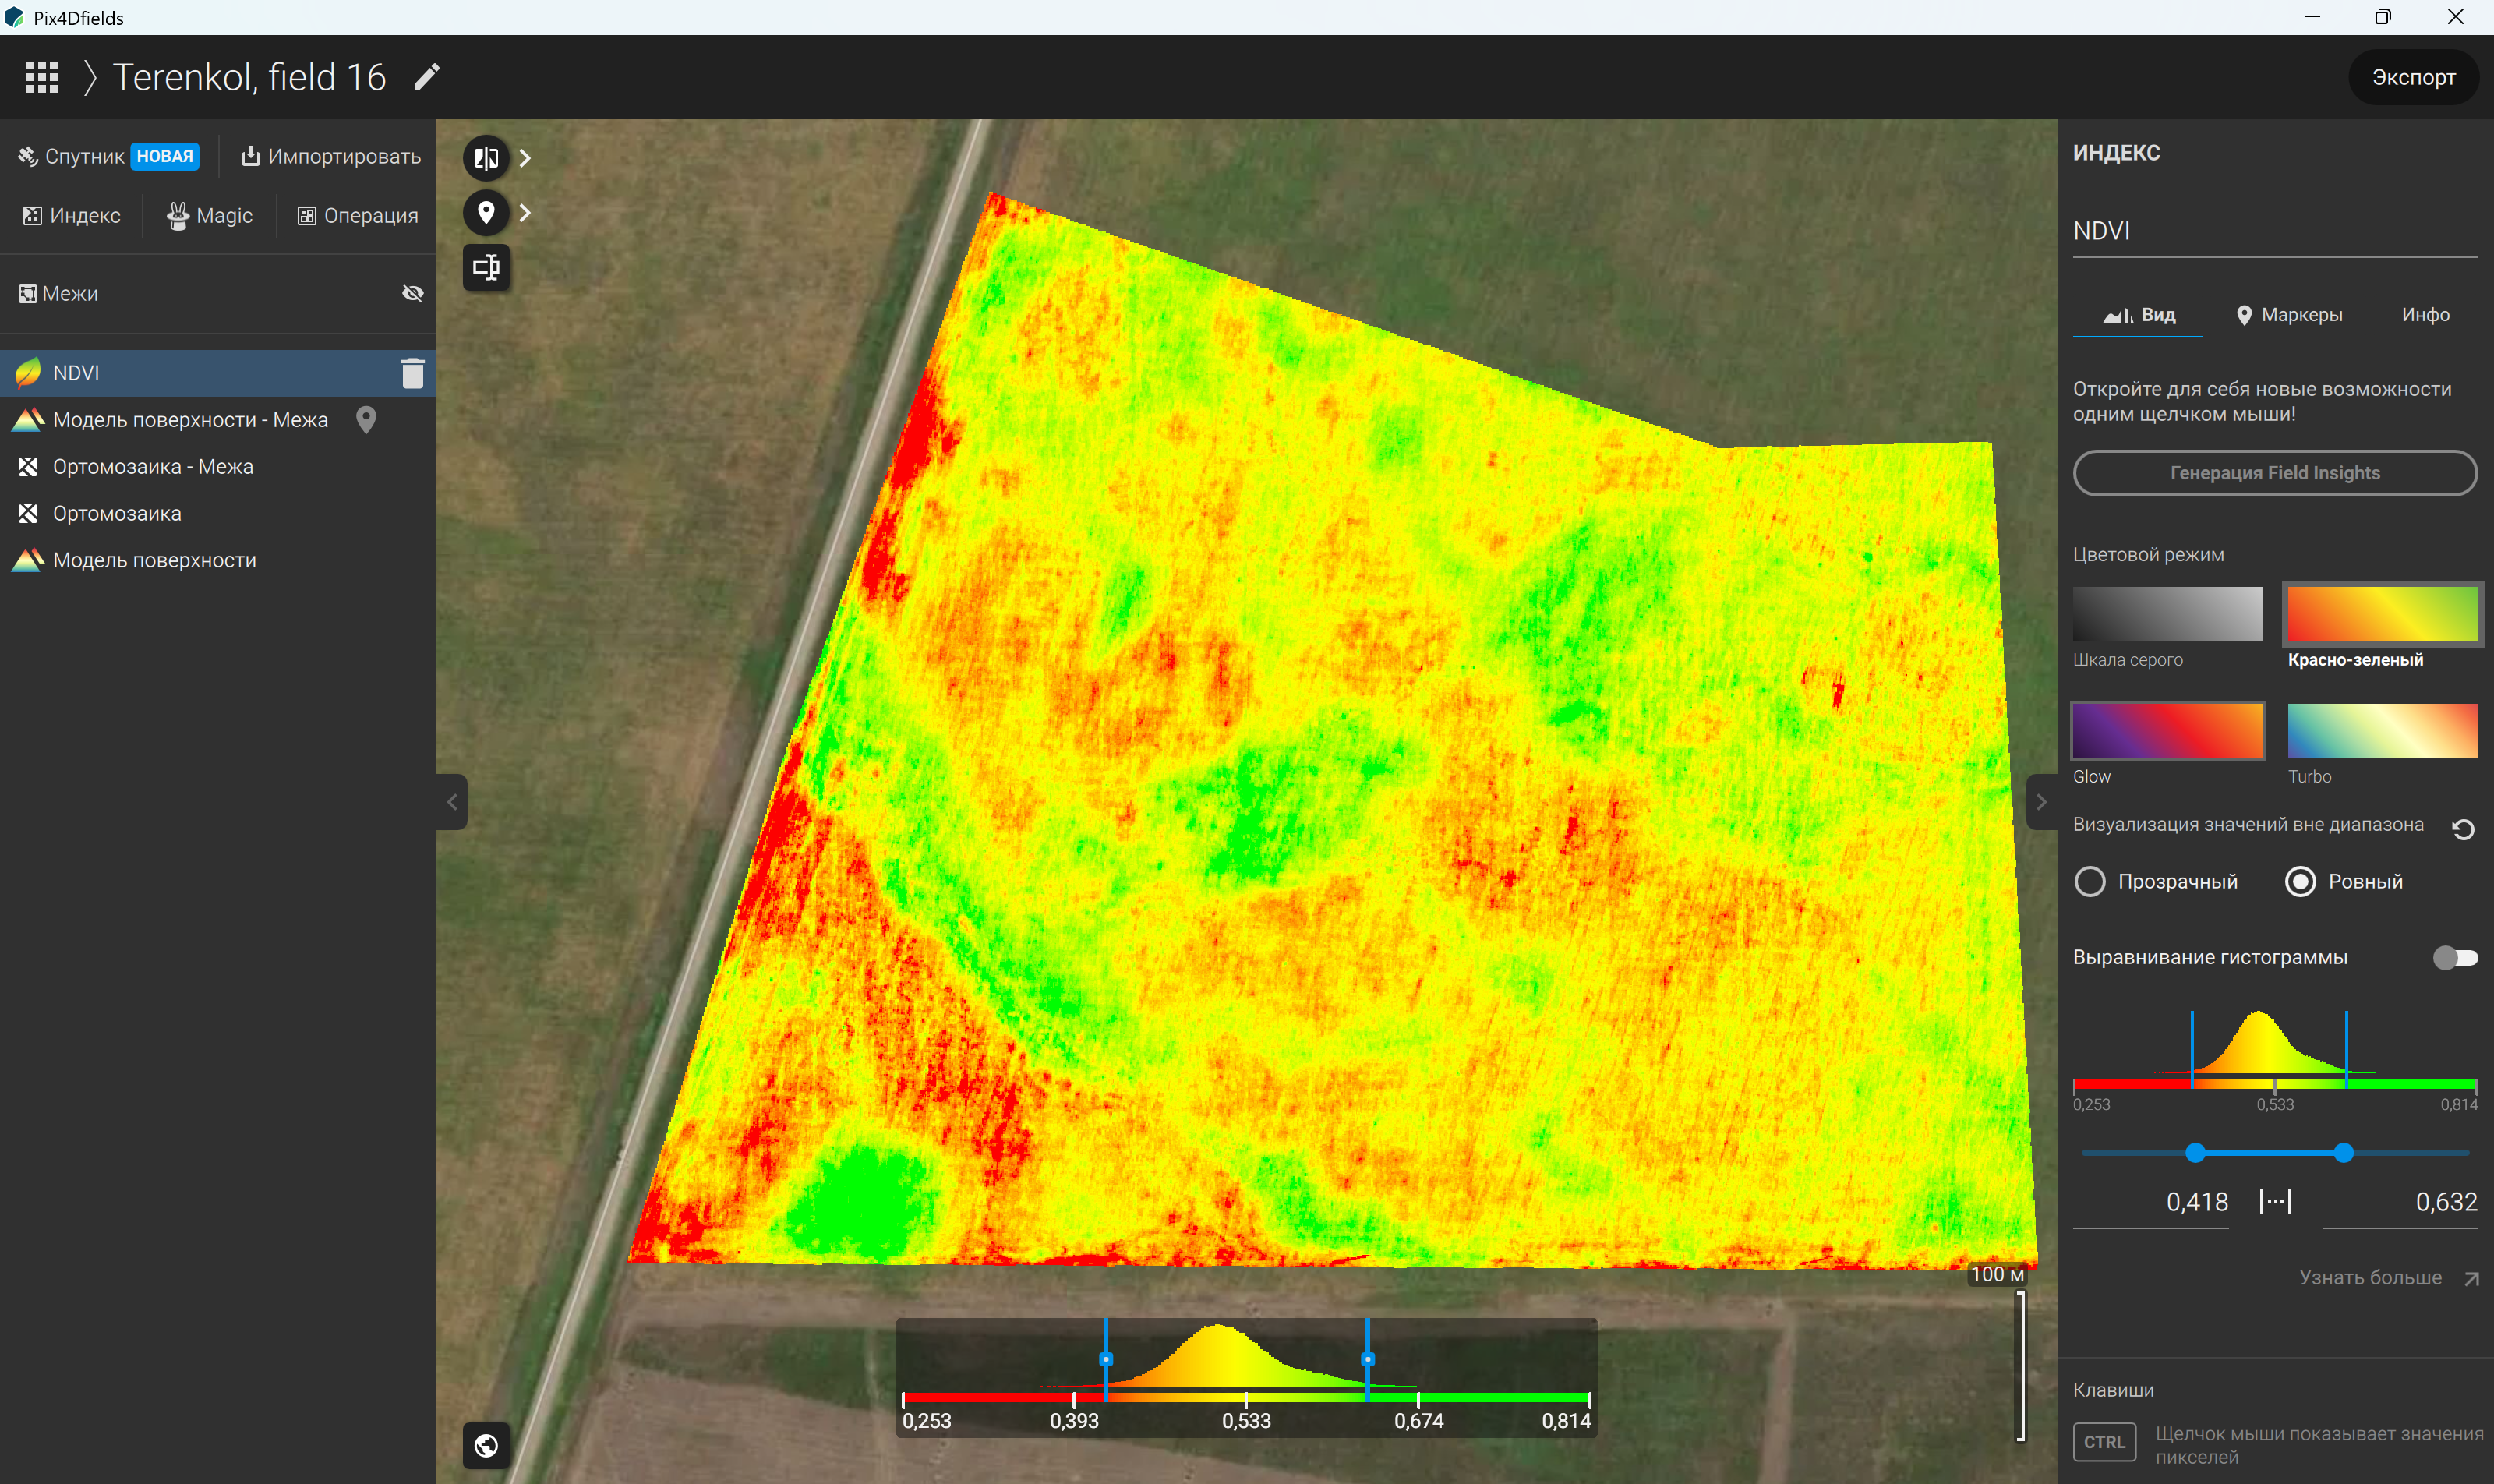Open the Операция tool
Screen dimensions: 2494x1484
pos(358,215)
